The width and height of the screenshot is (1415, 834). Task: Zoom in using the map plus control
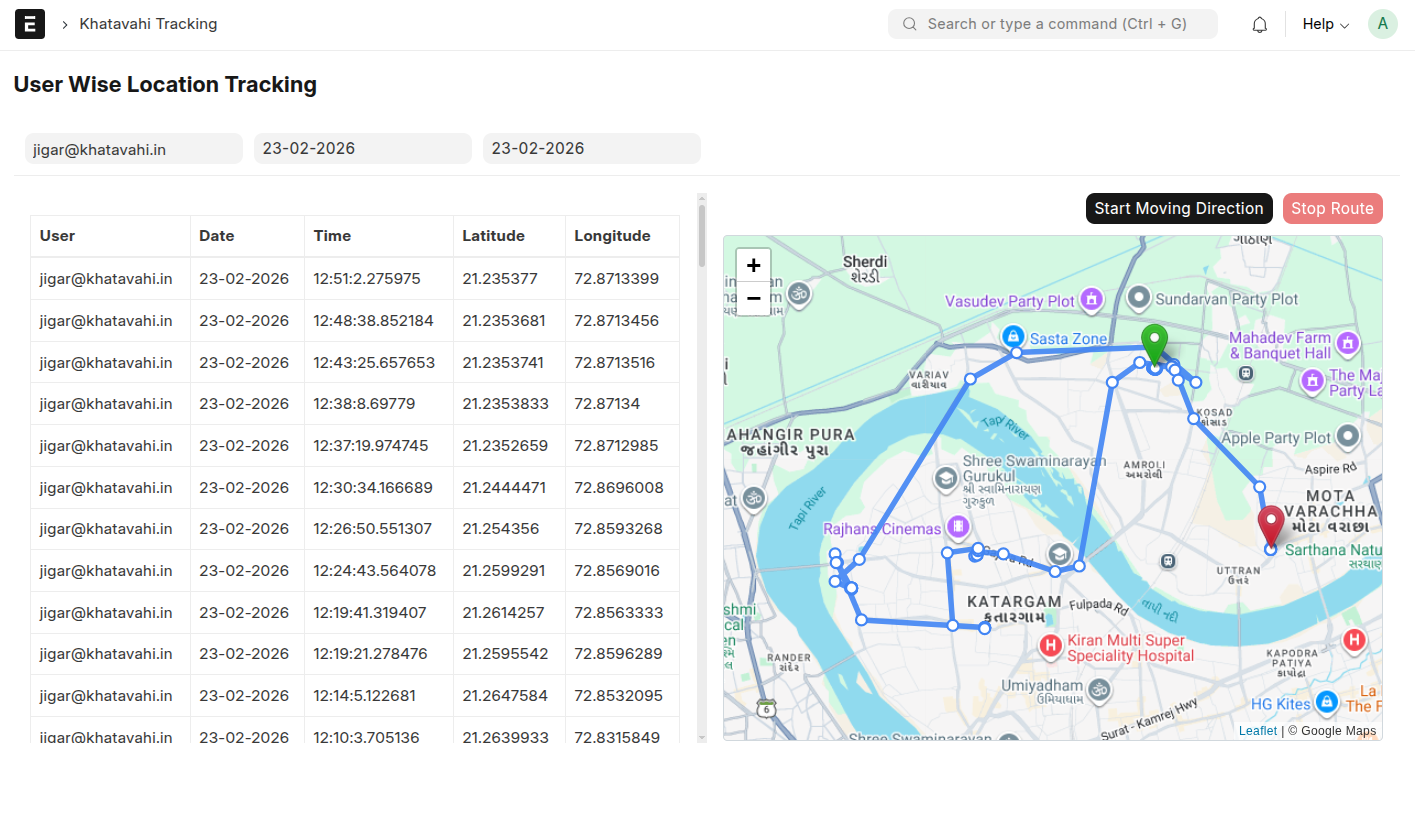pos(753,265)
